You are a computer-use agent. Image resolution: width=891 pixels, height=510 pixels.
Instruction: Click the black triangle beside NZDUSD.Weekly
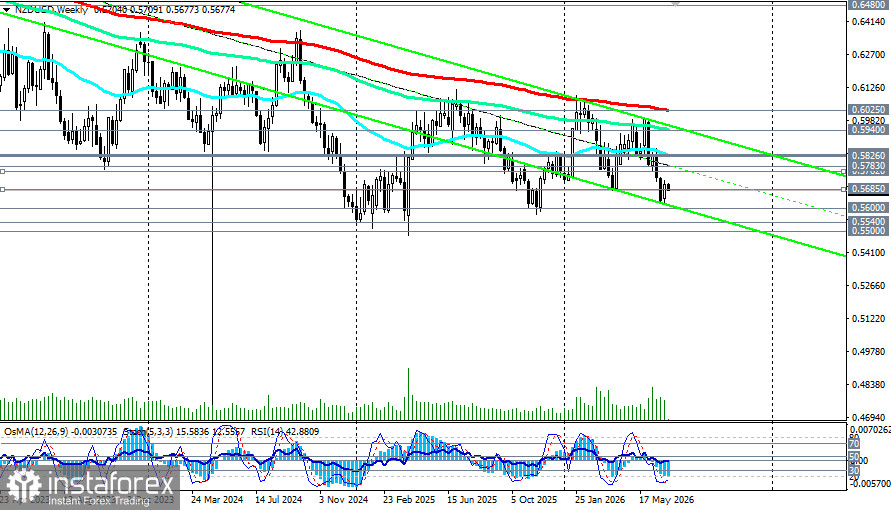coord(7,10)
